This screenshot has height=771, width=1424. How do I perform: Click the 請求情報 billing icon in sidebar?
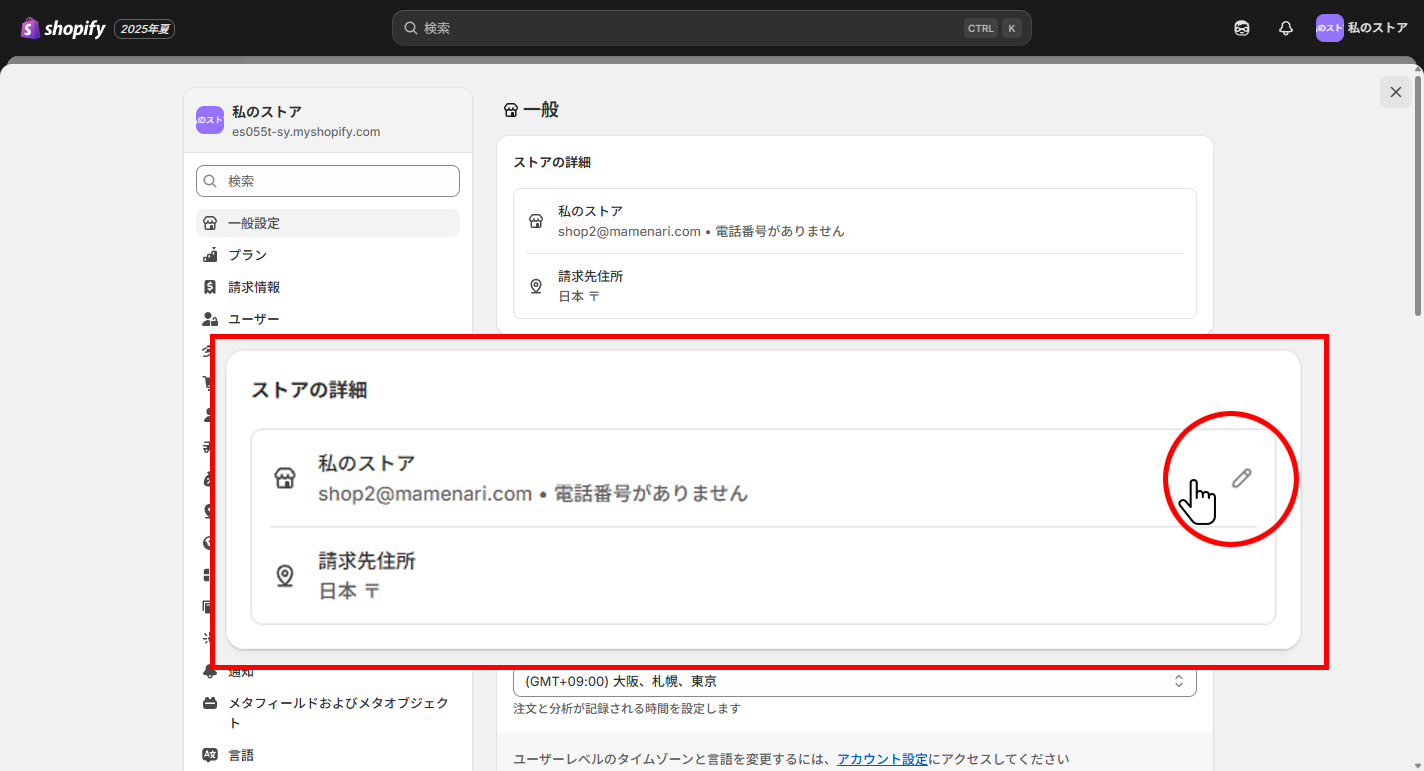pyautogui.click(x=210, y=287)
